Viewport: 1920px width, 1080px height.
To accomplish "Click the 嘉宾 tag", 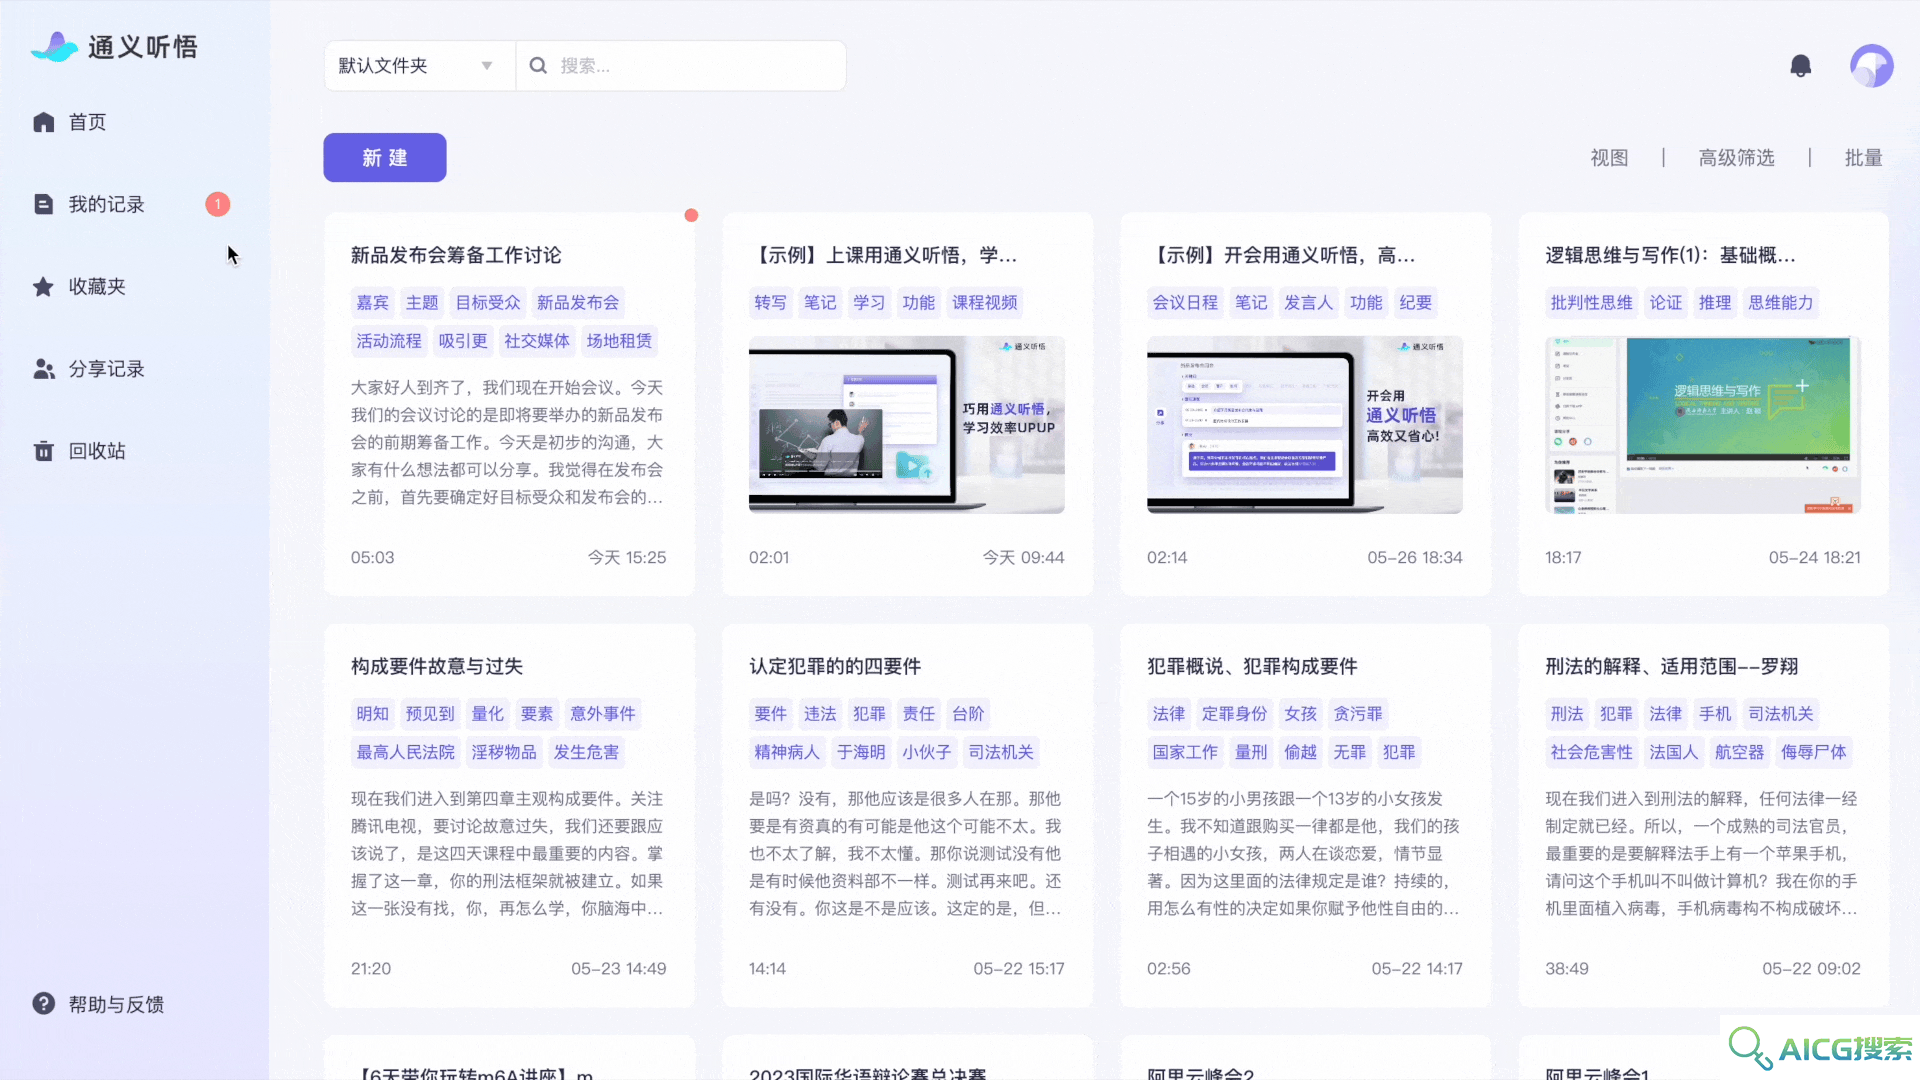I will click(x=372, y=303).
